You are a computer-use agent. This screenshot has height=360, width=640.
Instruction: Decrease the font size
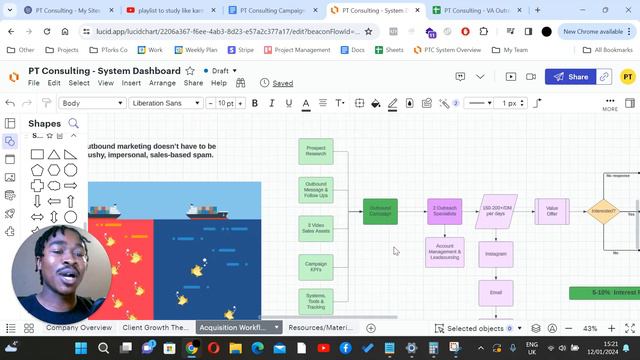click(x=210, y=104)
